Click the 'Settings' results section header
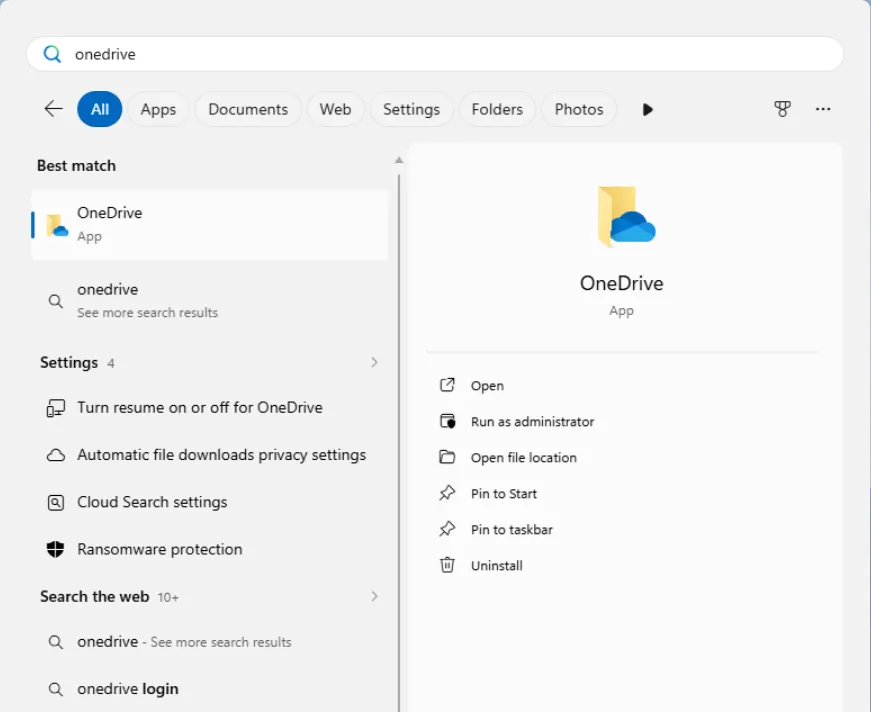The height and width of the screenshot is (712, 871). click(69, 363)
